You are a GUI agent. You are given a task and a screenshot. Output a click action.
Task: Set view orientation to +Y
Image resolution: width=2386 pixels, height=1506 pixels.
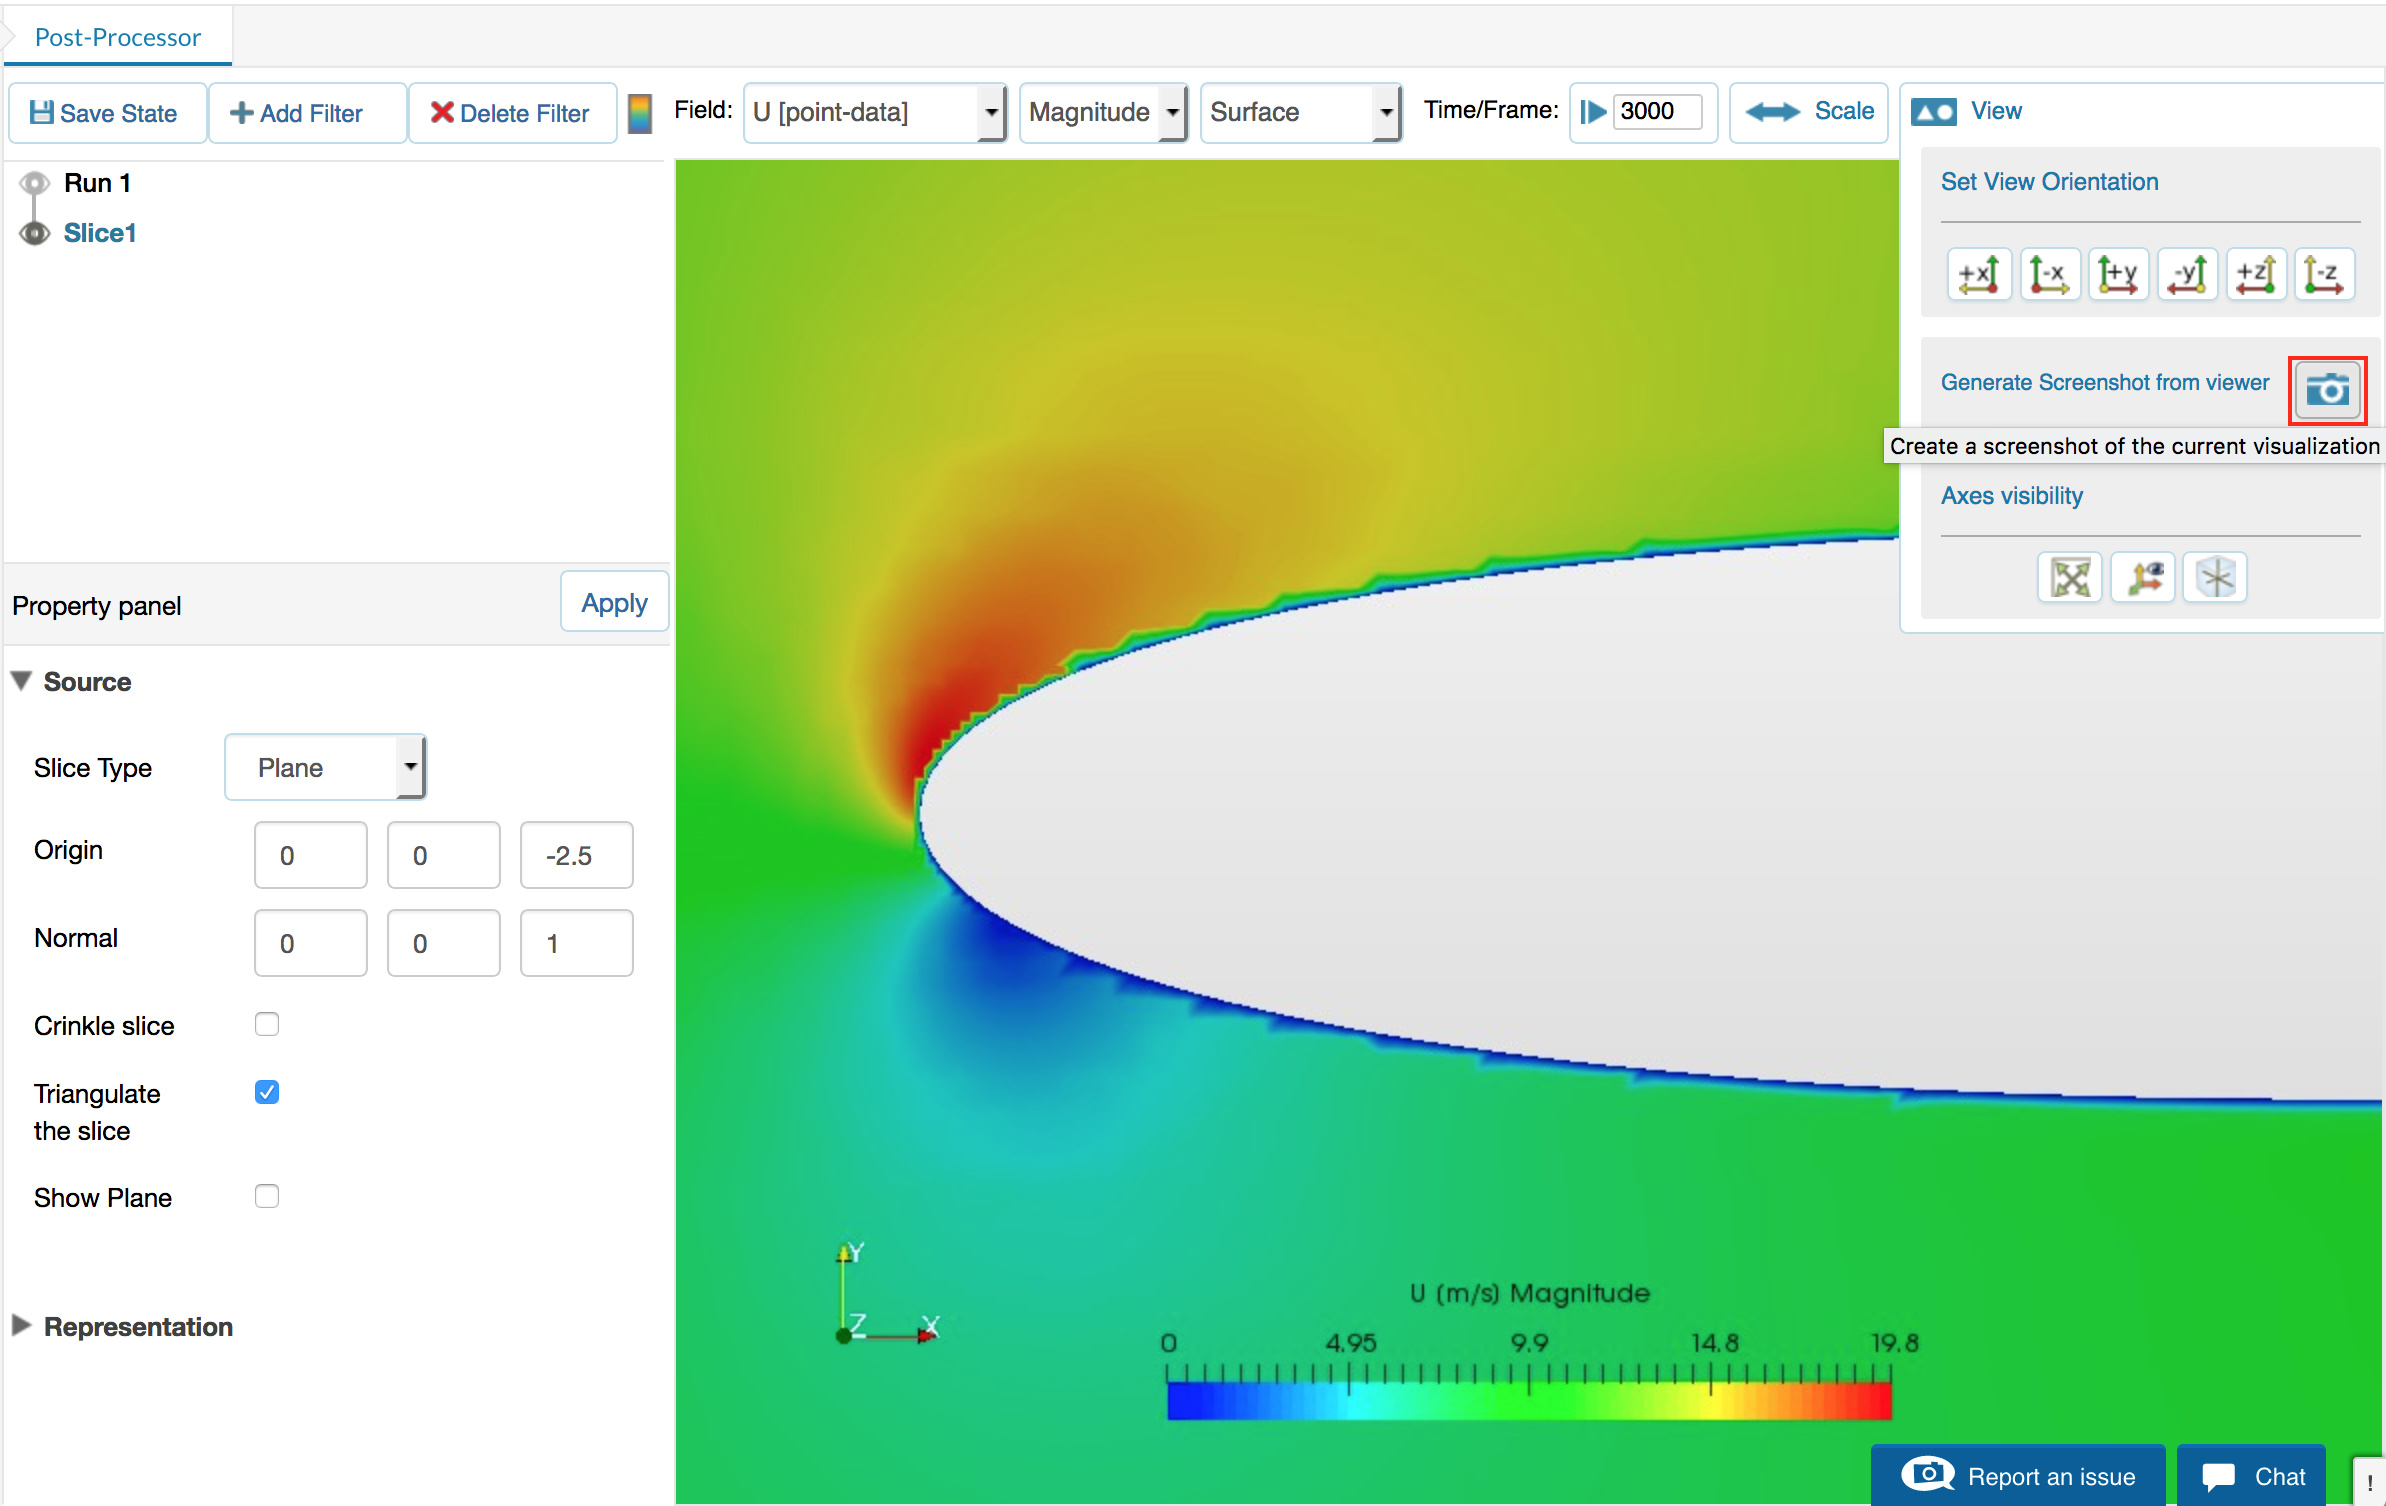(x=2117, y=274)
